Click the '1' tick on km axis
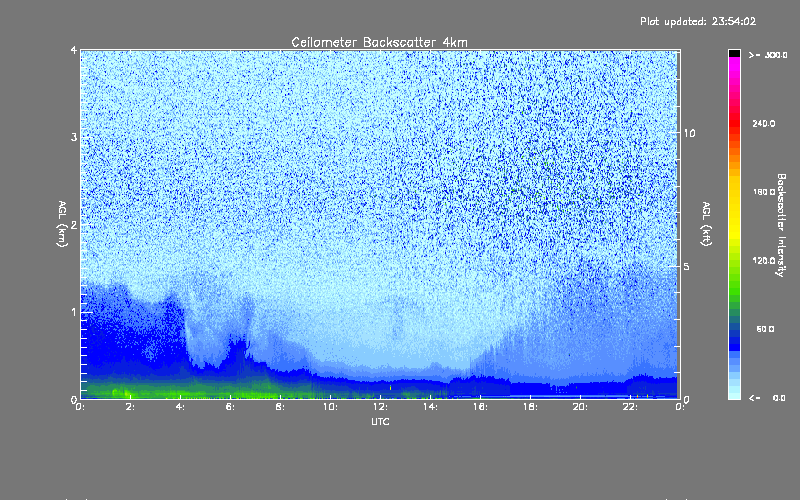 74,312
